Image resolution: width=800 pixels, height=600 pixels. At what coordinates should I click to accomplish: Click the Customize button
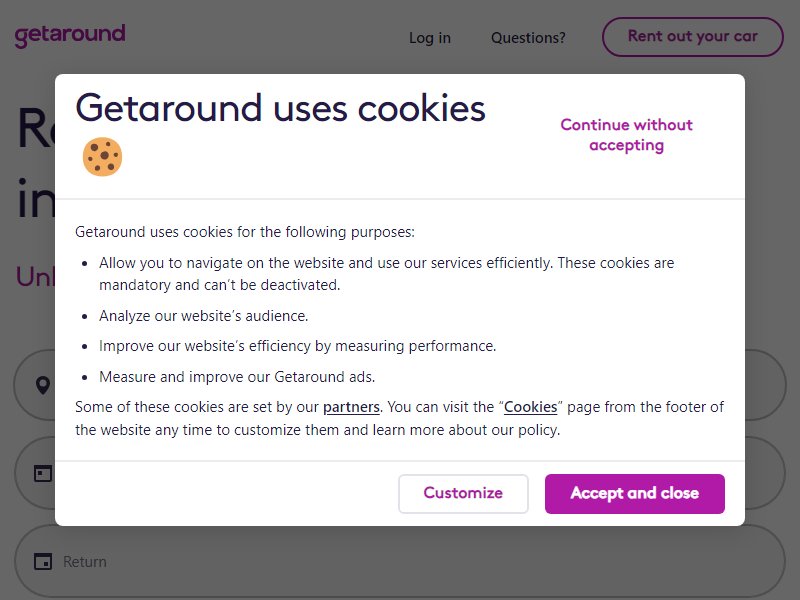point(463,493)
